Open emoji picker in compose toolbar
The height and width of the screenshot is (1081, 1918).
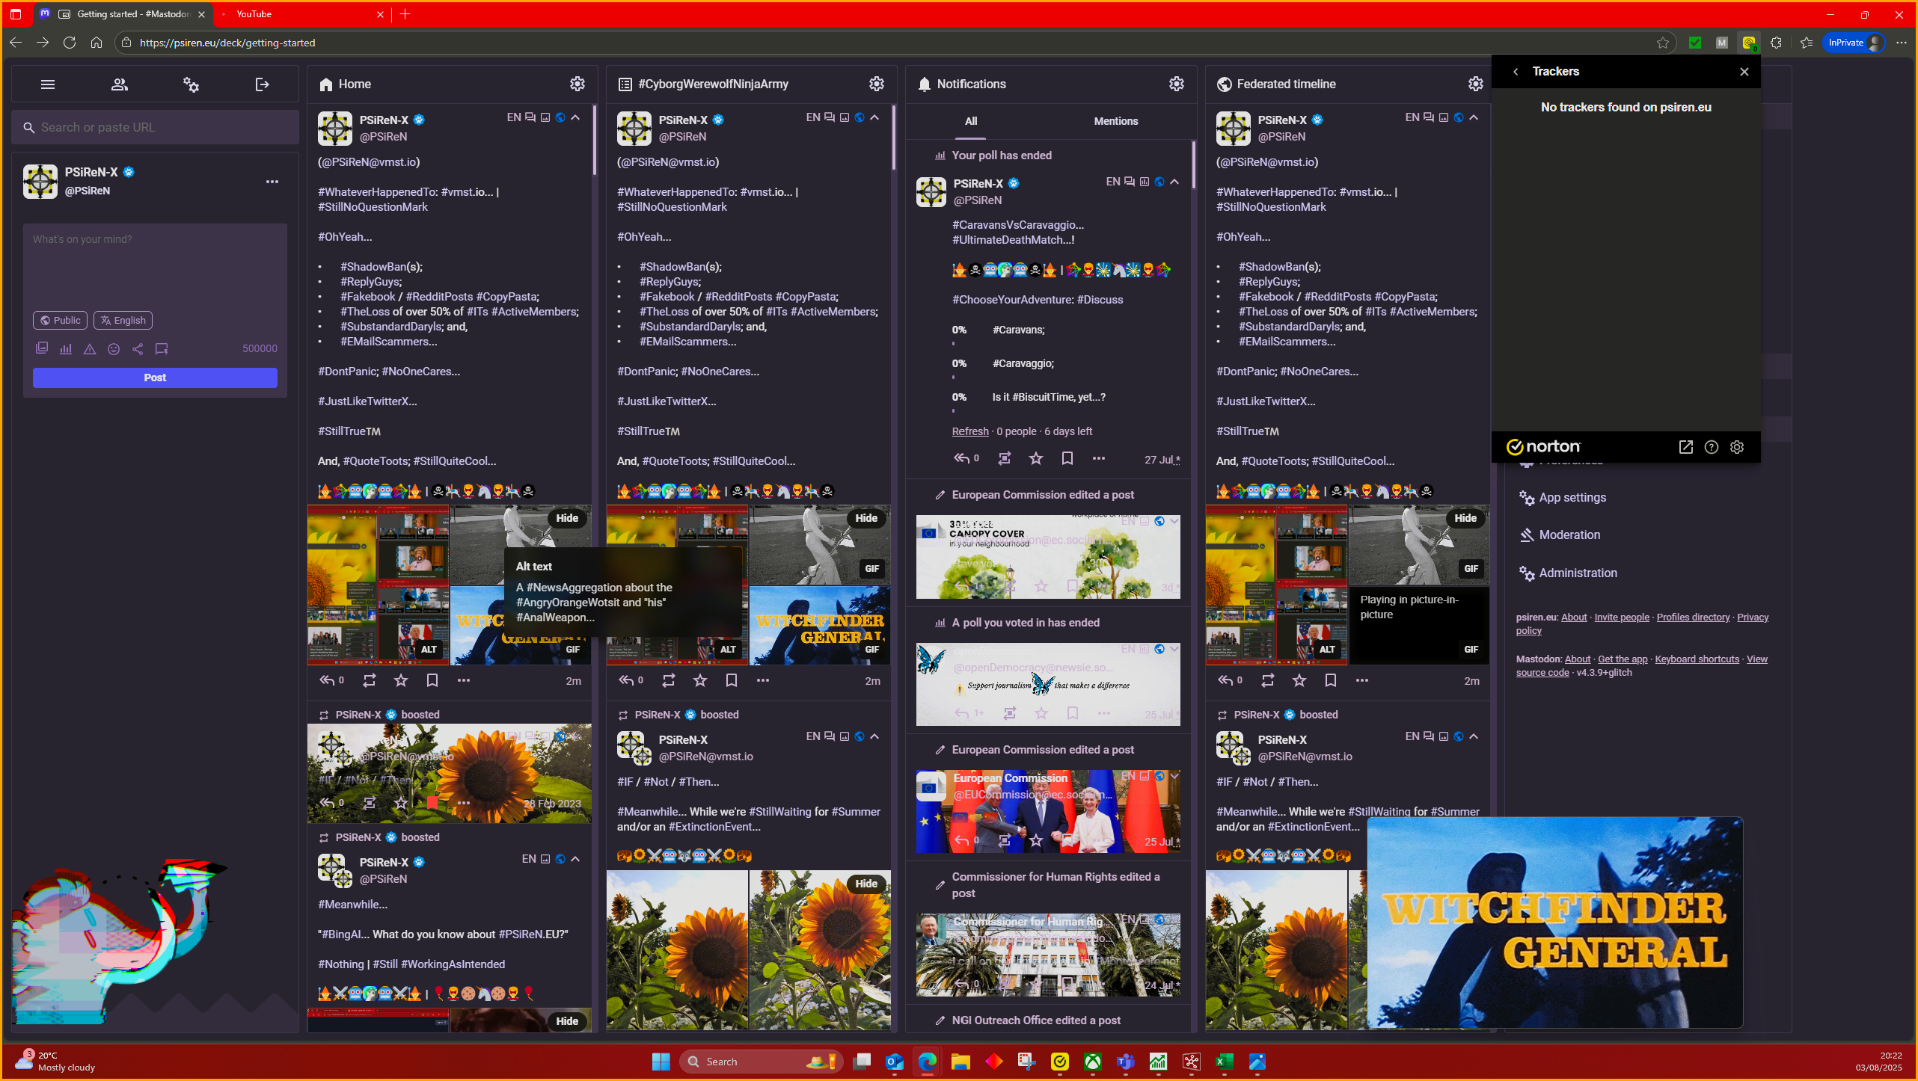click(113, 349)
